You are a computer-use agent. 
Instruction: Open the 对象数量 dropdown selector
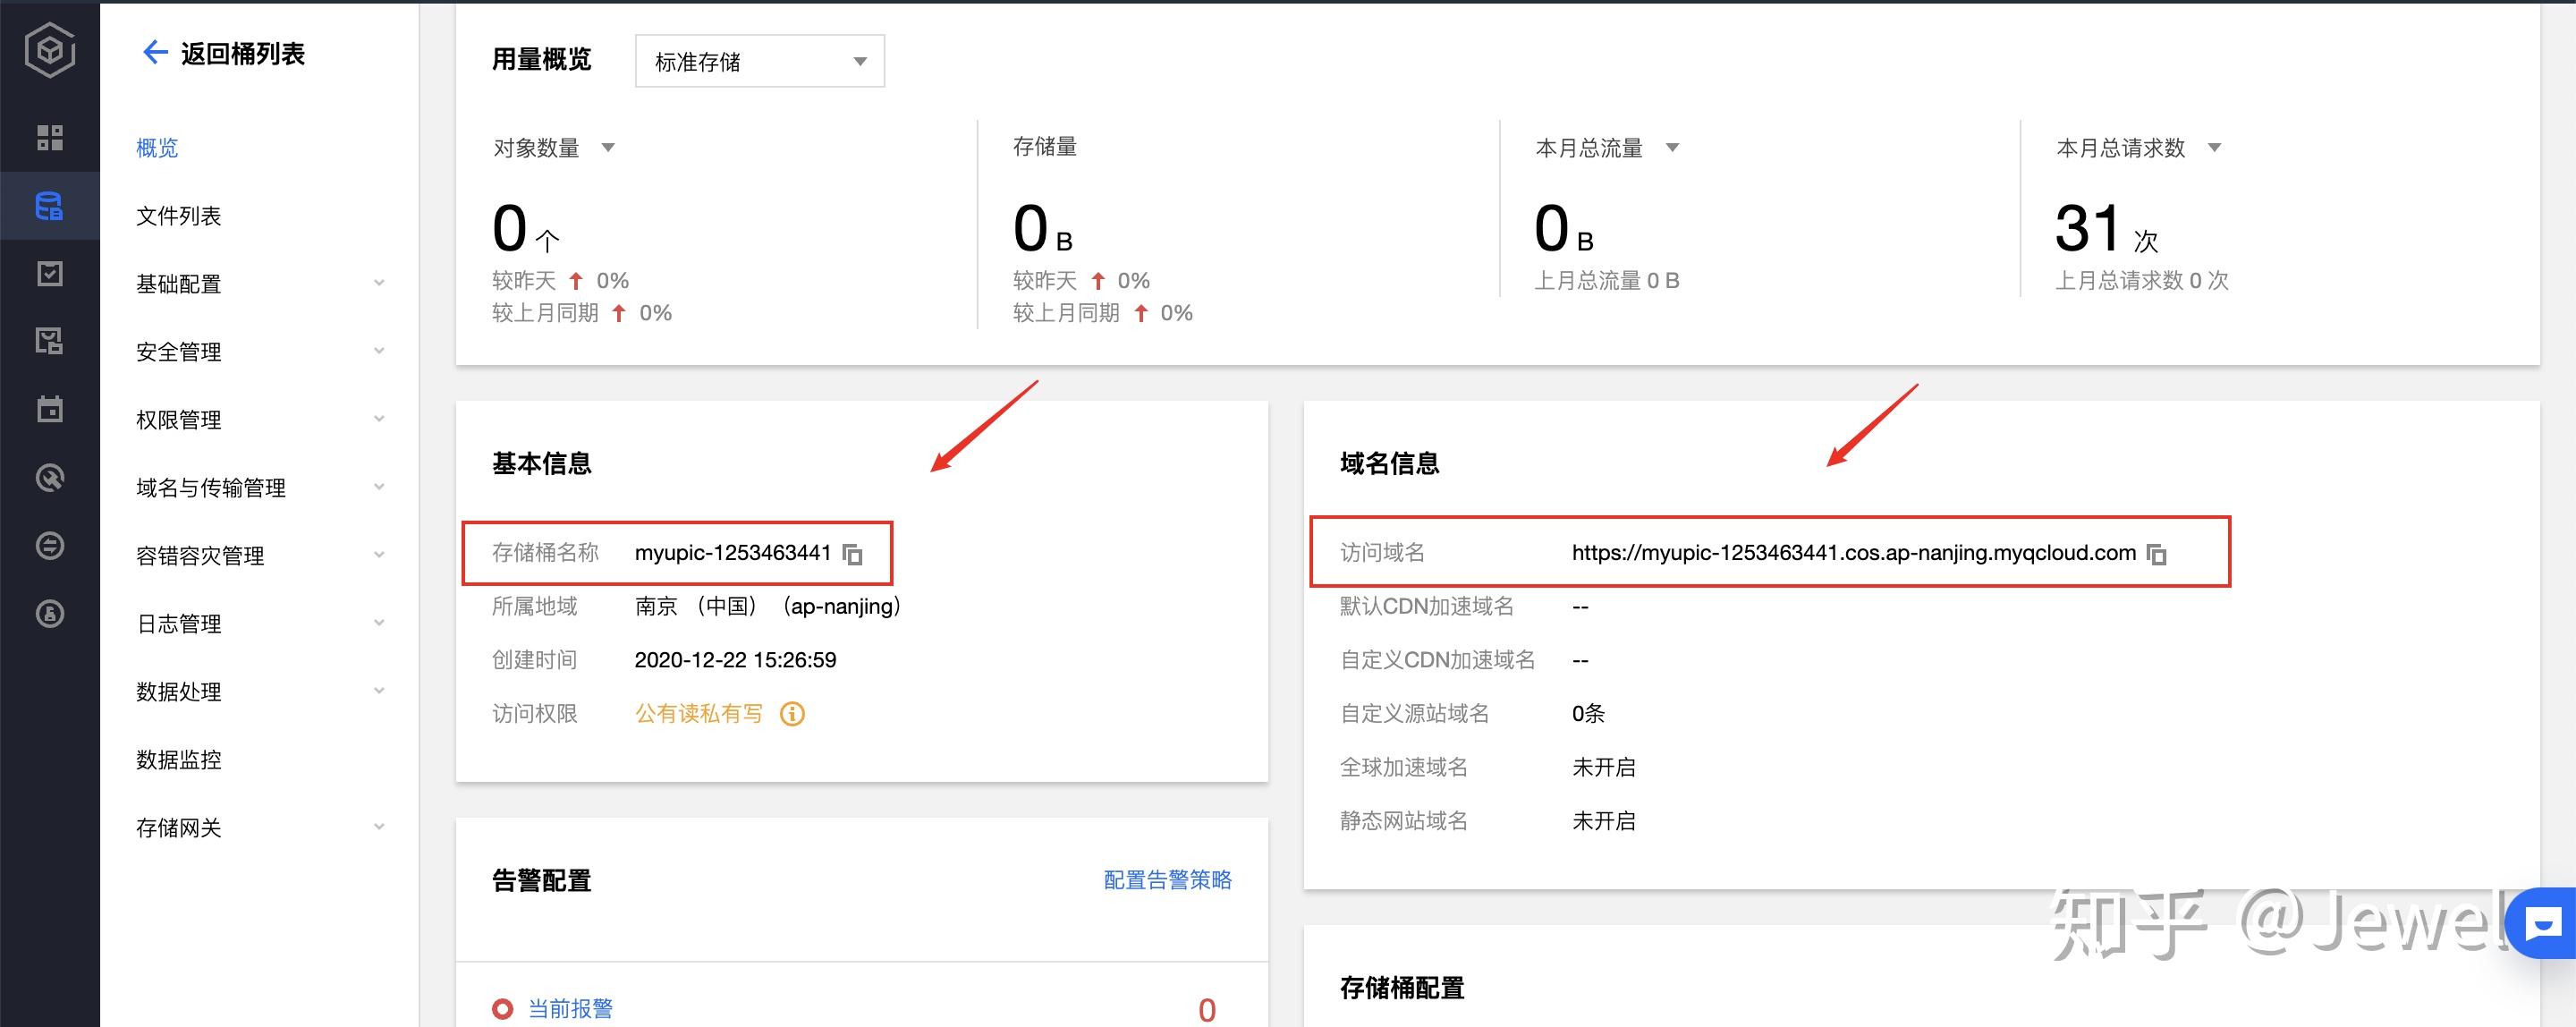609,147
